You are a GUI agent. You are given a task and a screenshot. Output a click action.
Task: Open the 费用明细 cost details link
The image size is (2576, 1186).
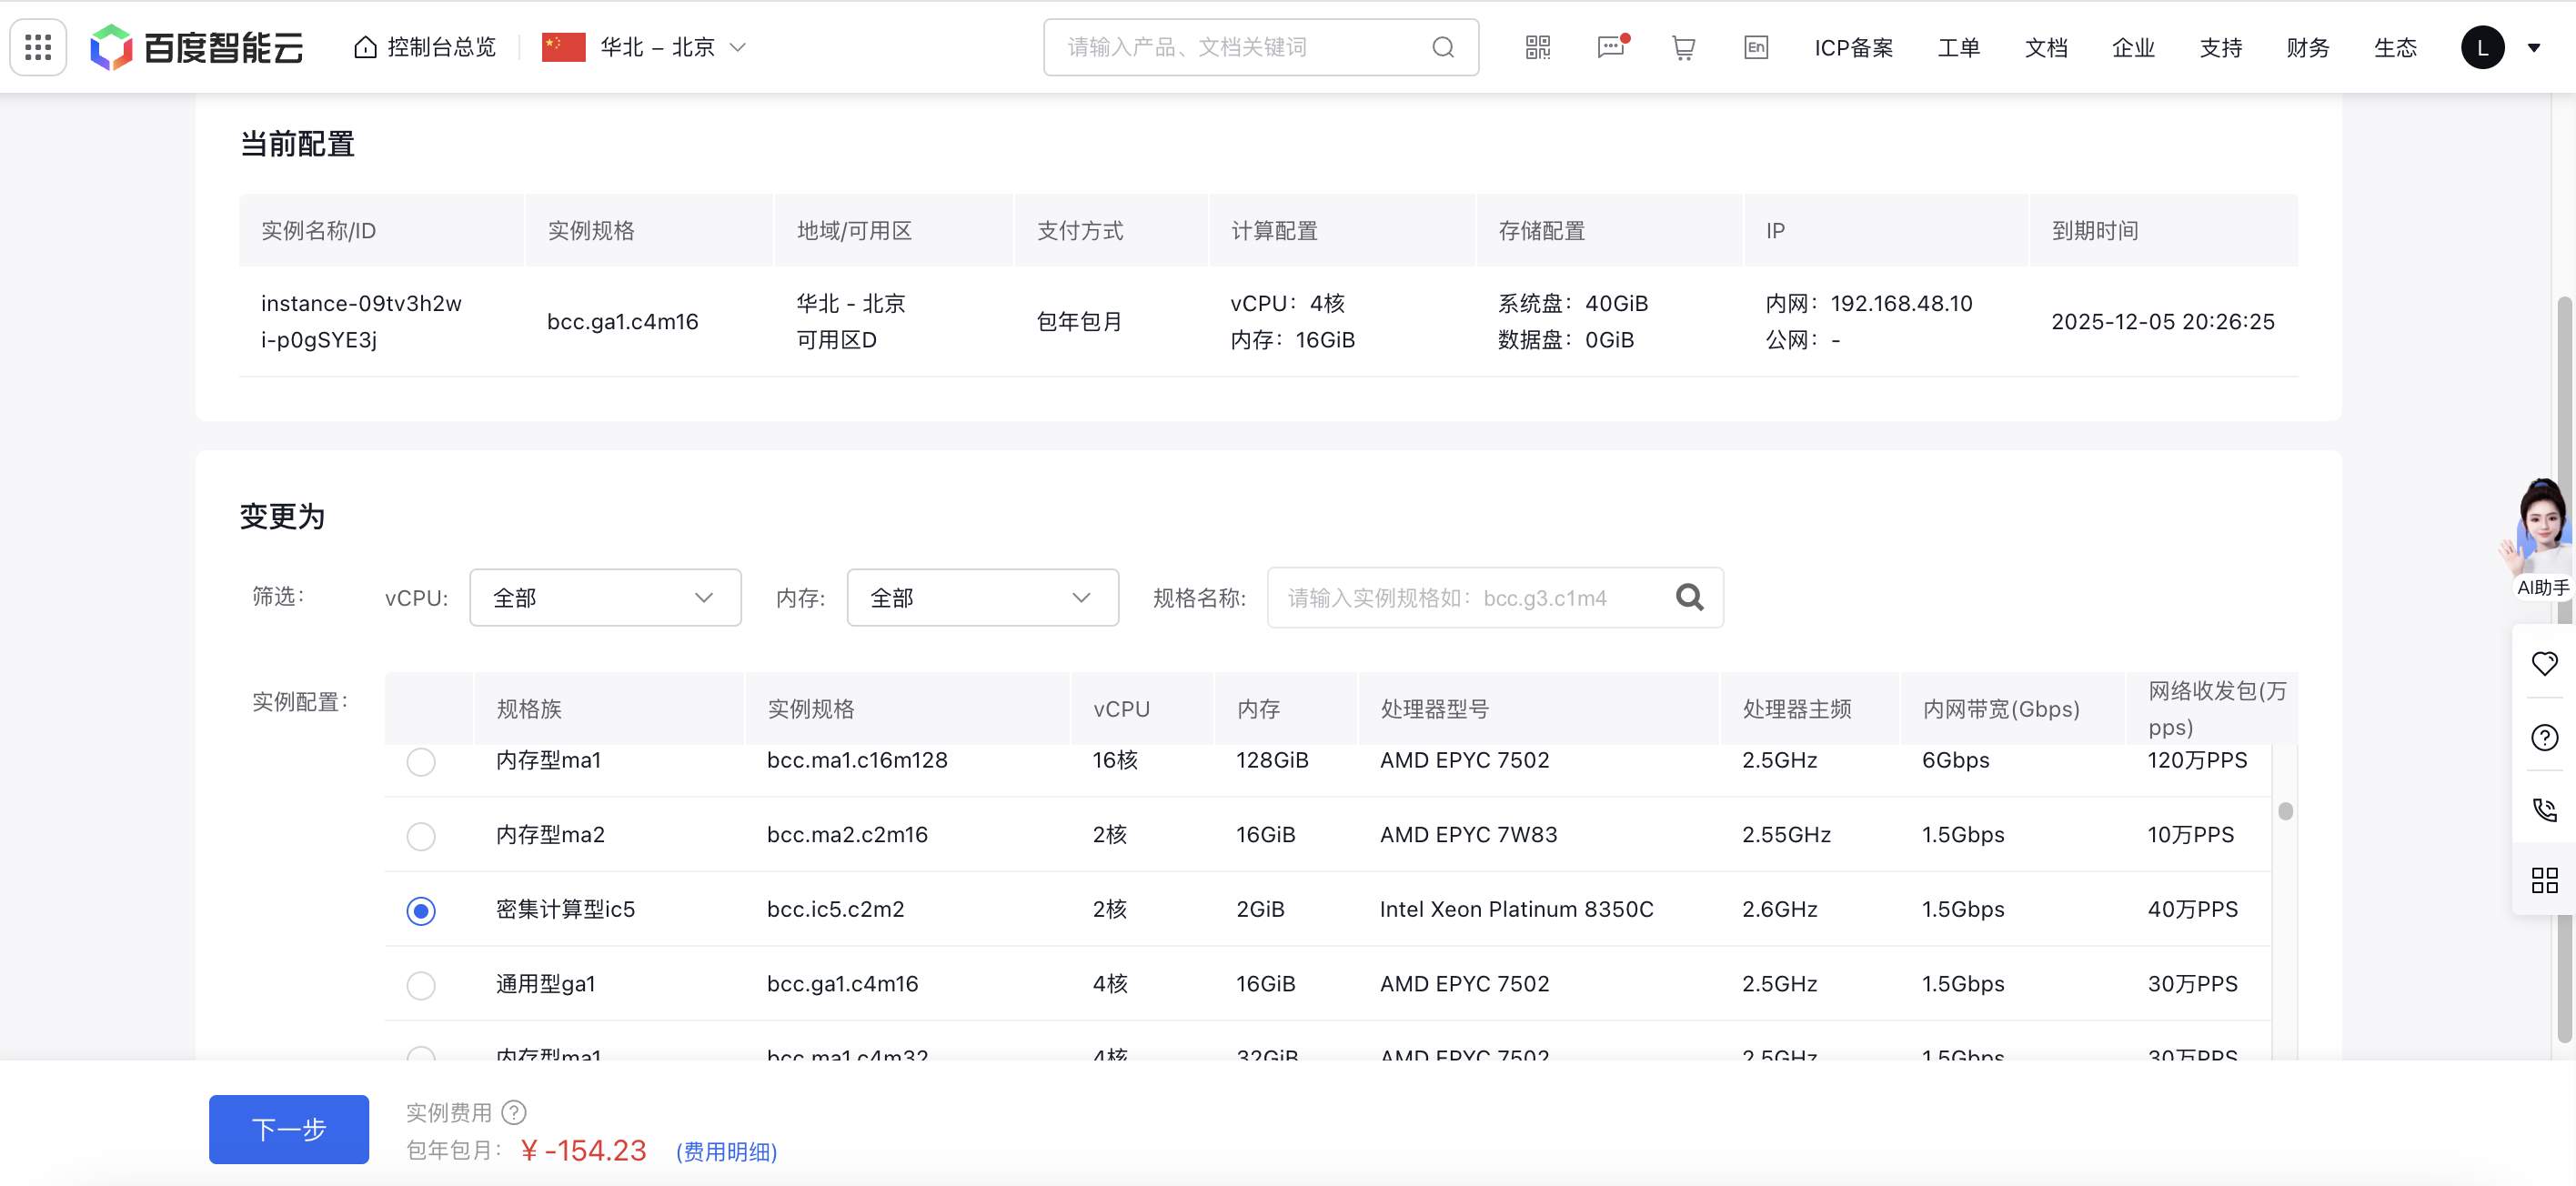[727, 1151]
